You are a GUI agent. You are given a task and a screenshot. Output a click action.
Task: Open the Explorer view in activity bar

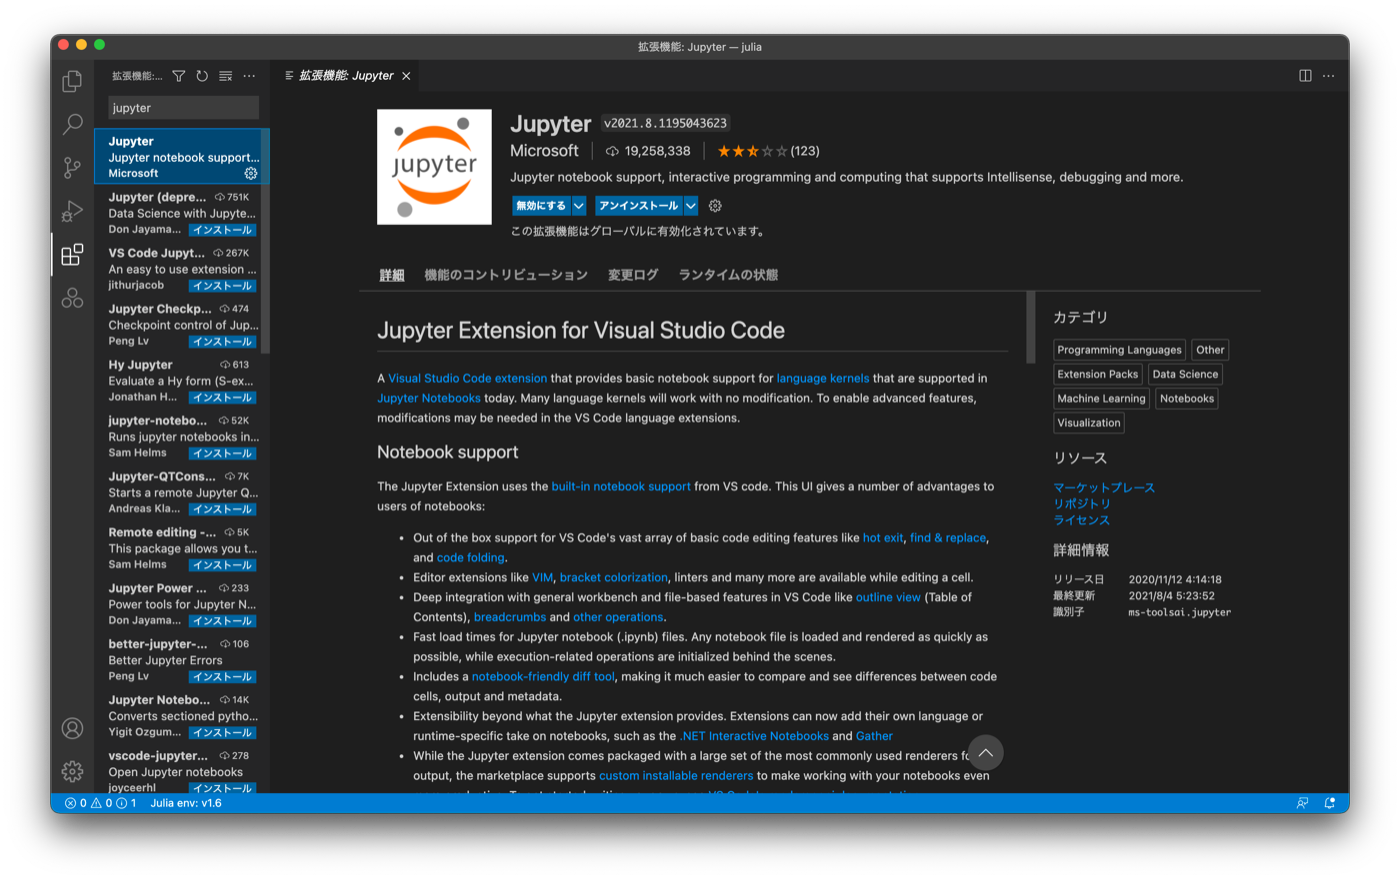tap(72, 81)
